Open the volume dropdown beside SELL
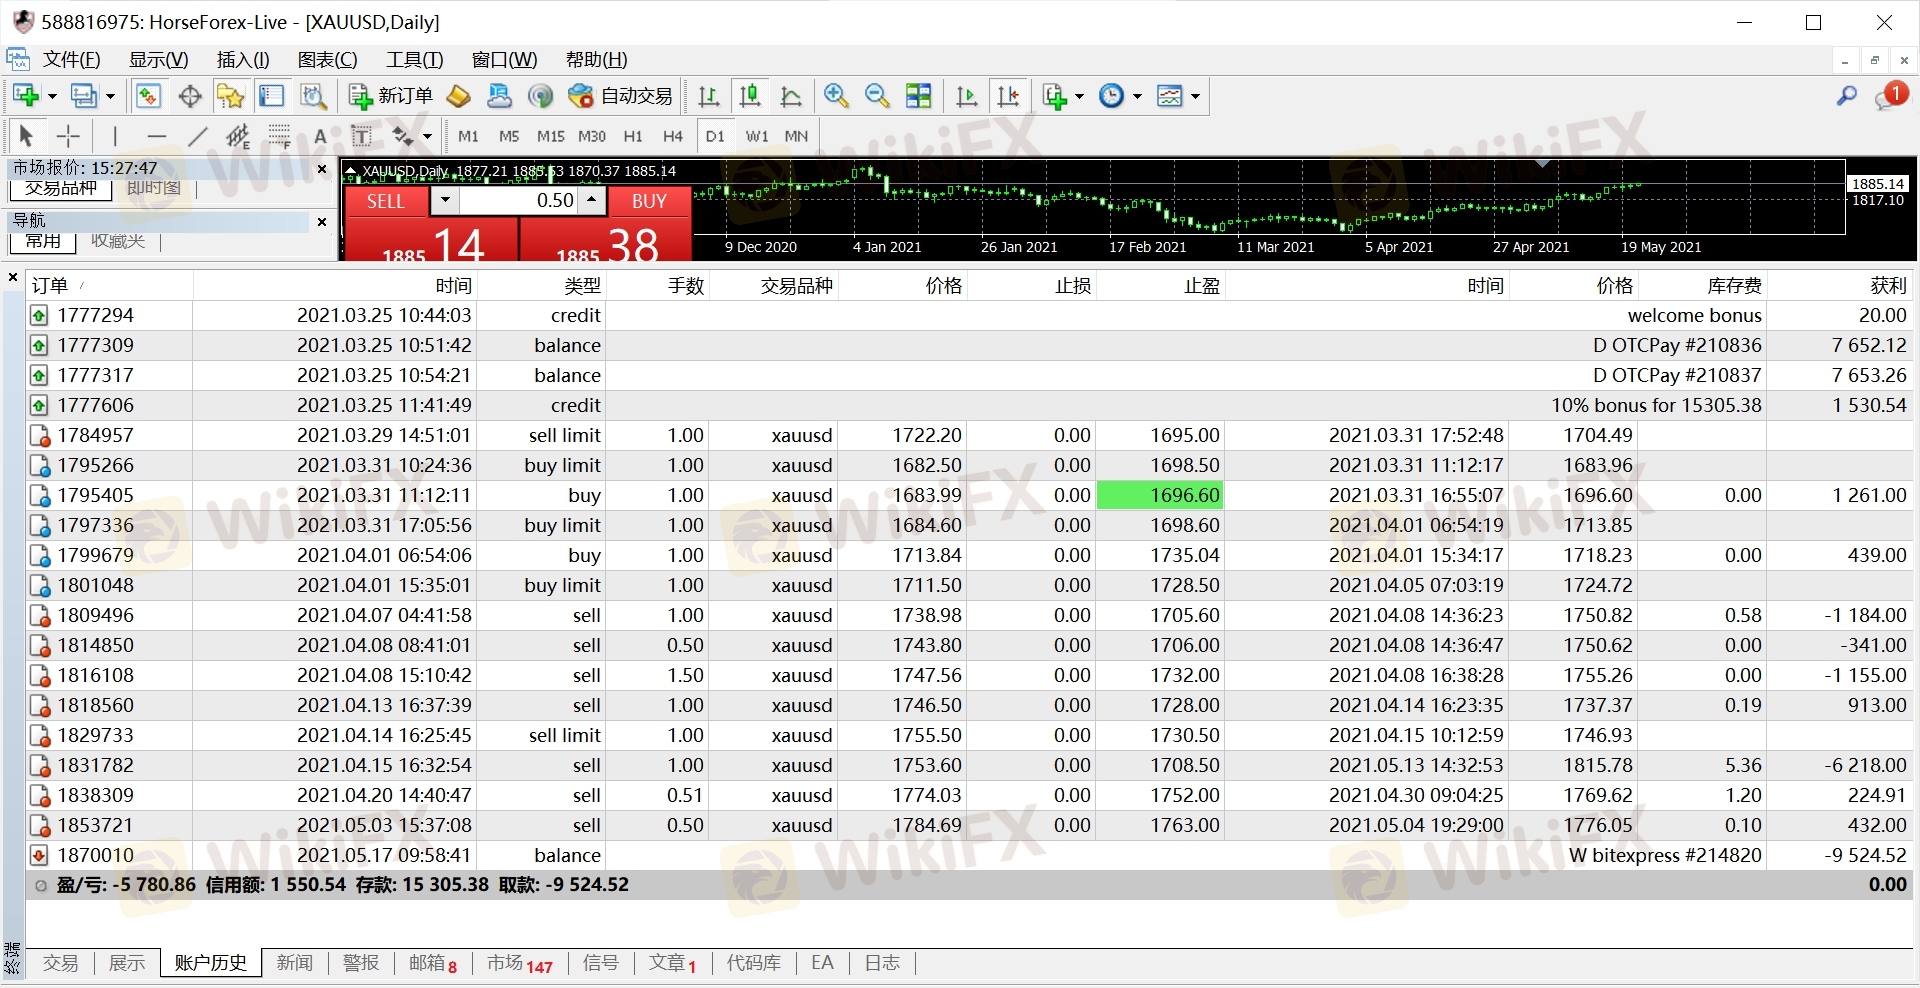Viewport: 1920px width, 988px height. [x=445, y=201]
